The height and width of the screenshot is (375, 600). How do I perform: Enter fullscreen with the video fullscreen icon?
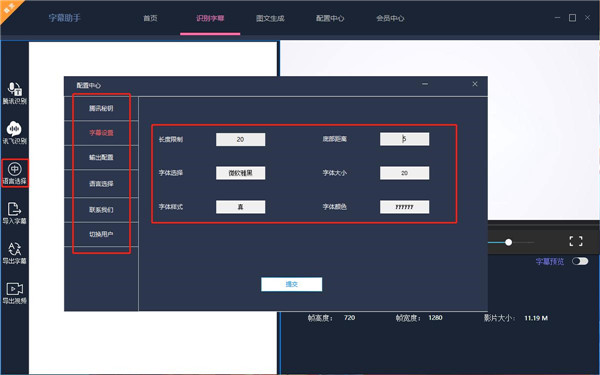pyautogui.click(x=576, y=241)
